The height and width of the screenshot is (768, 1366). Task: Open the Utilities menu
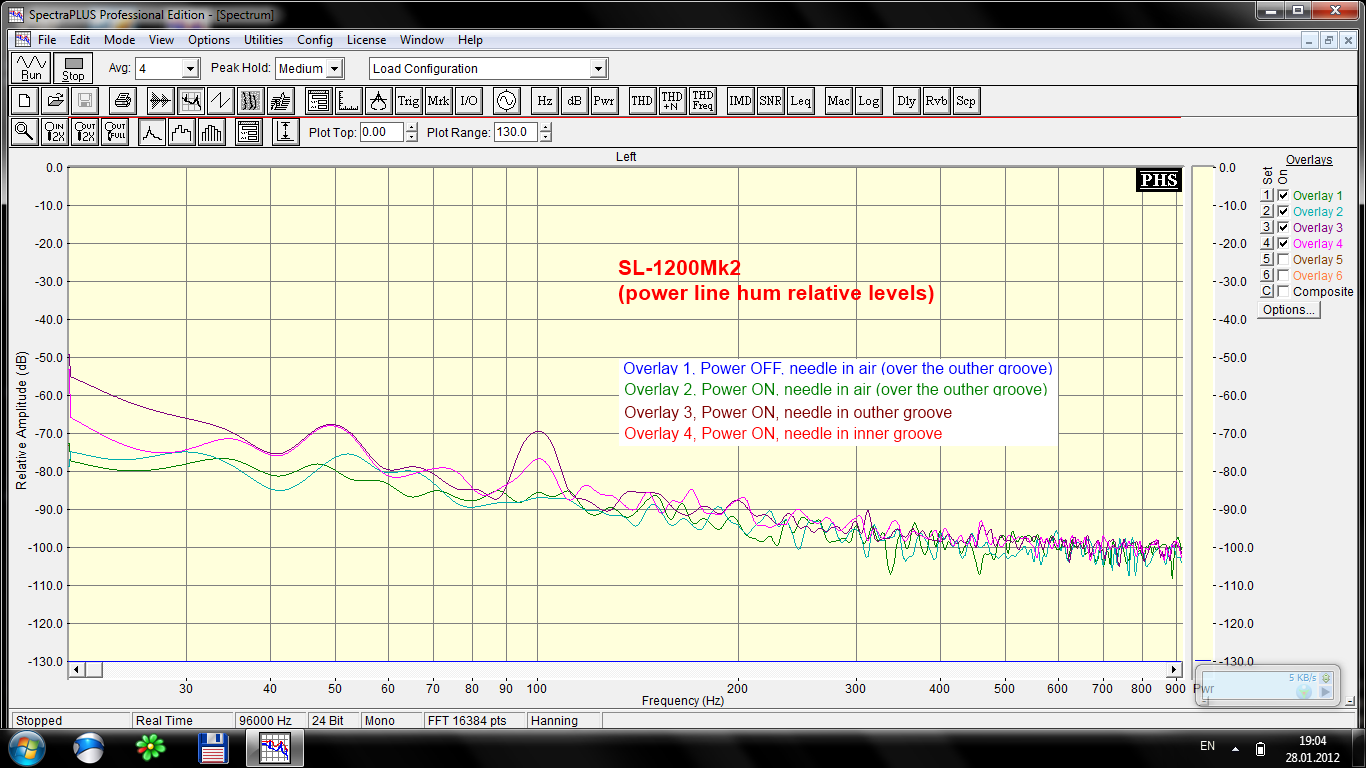pyautogui.click(x=264, y=40)
